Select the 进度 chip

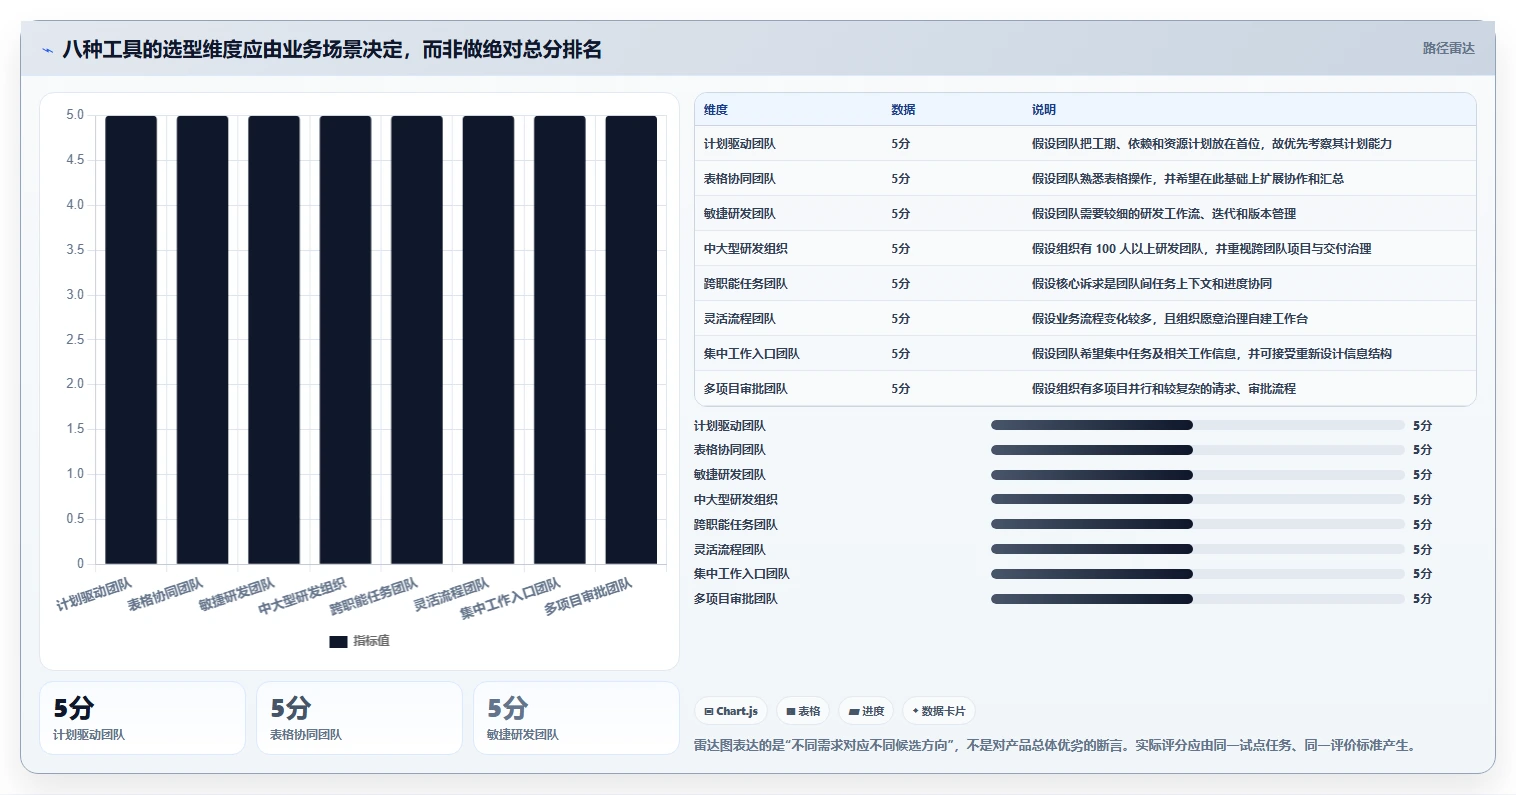coord(866,711)
